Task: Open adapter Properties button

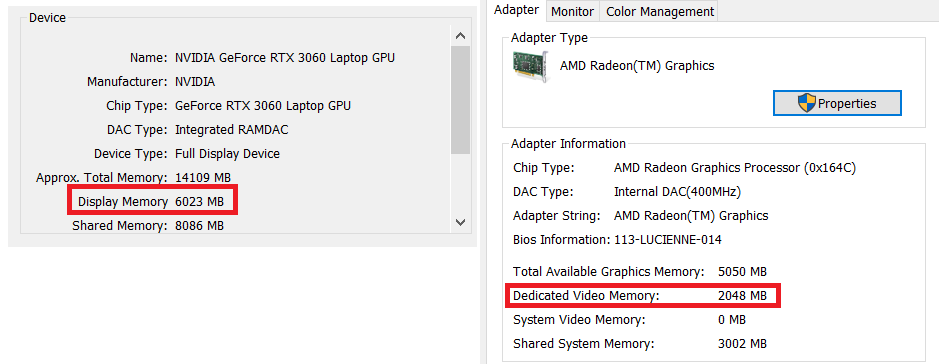Action: point(837,104)
